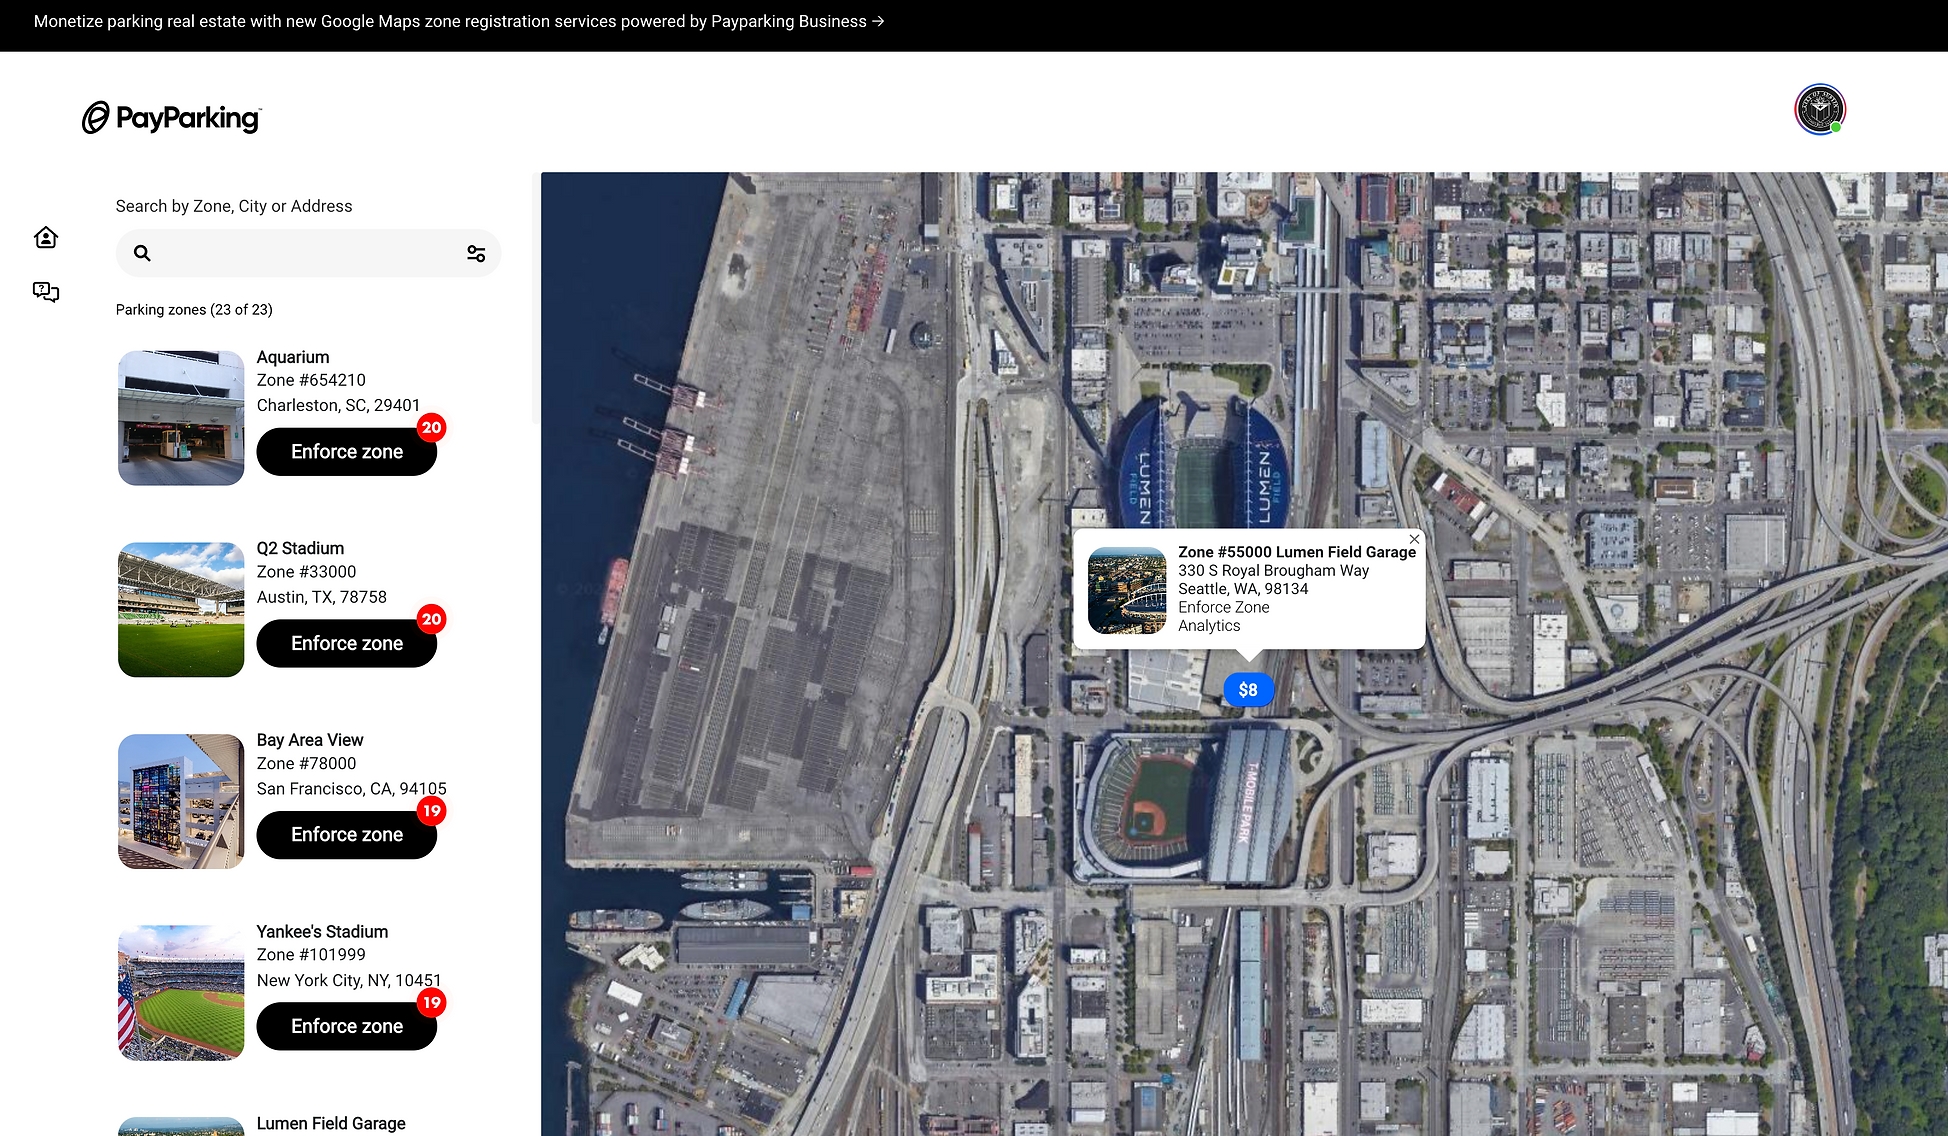
Task: Select the Q2 Stadium thumbnail image
Action: 181,610
